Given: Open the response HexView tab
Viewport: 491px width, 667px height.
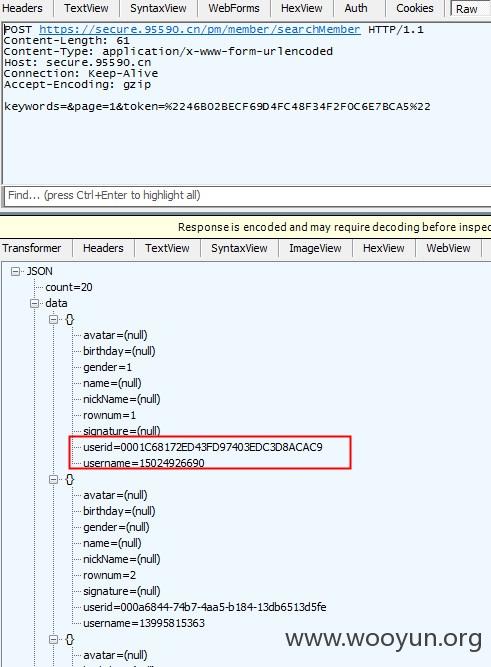Looking at the screenshot, I should tap(383, 248).
